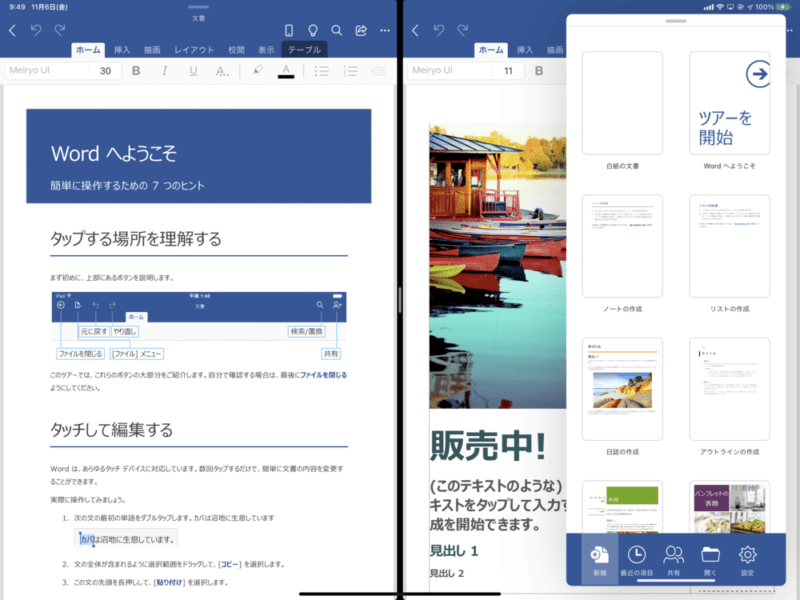
Task: Choose the 日誌の作成 template
Action: click(622, 389)
